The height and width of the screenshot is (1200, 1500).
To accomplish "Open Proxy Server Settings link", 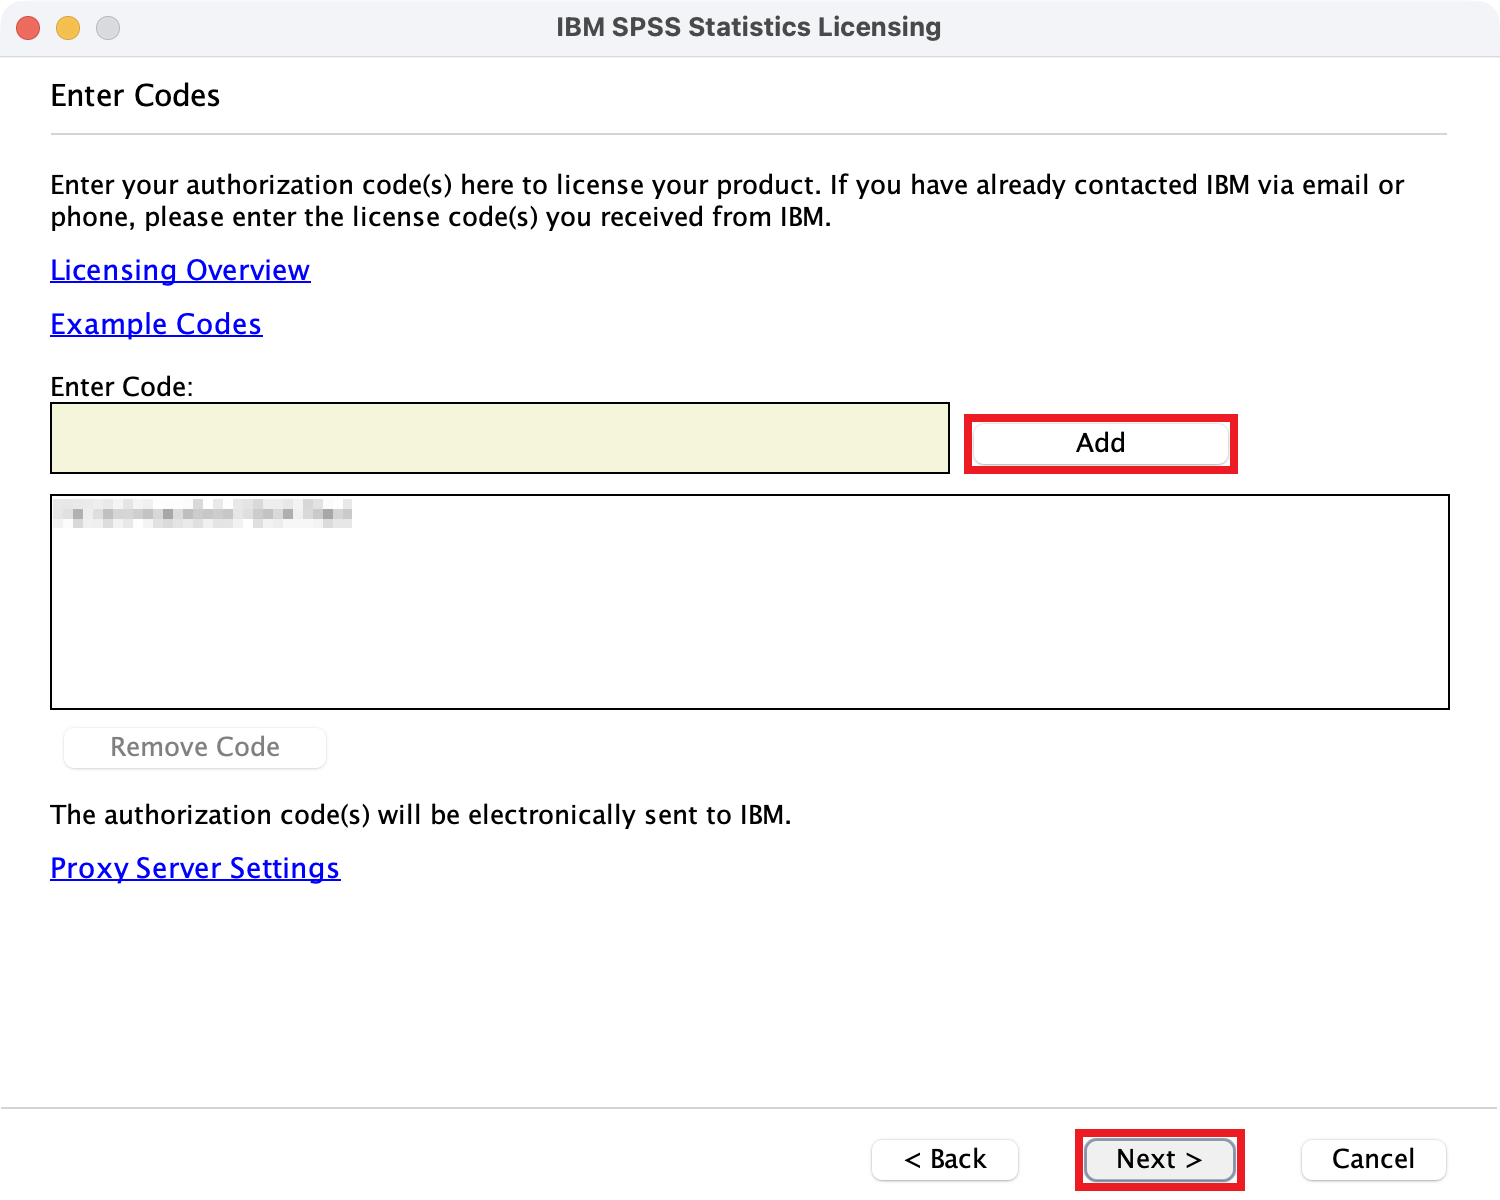I will 195,868.
